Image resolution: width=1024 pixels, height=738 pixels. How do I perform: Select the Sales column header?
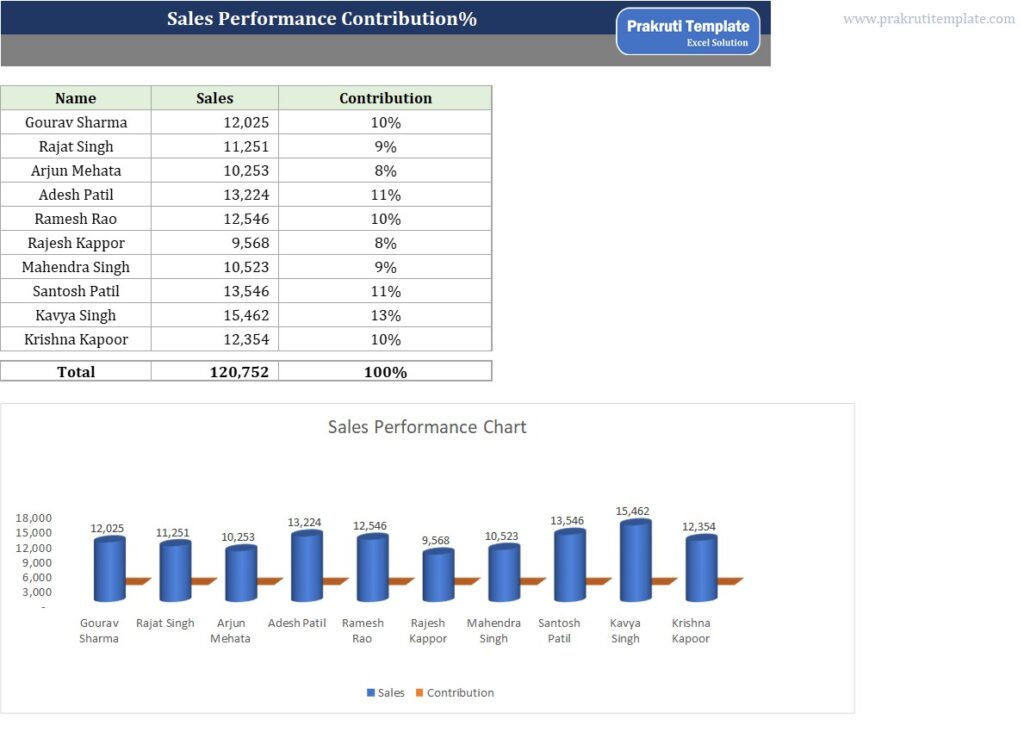[x=214, y=98]
